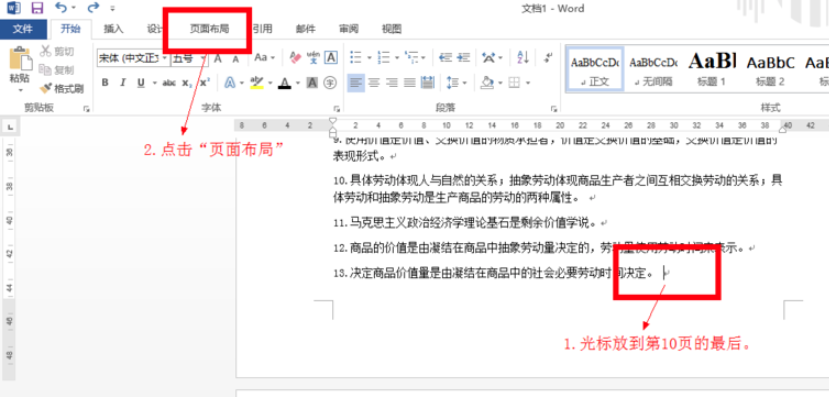Viewport: 829px width, 397px height.
Task: Toggle strikethrough abc
Action: point(169,82)
